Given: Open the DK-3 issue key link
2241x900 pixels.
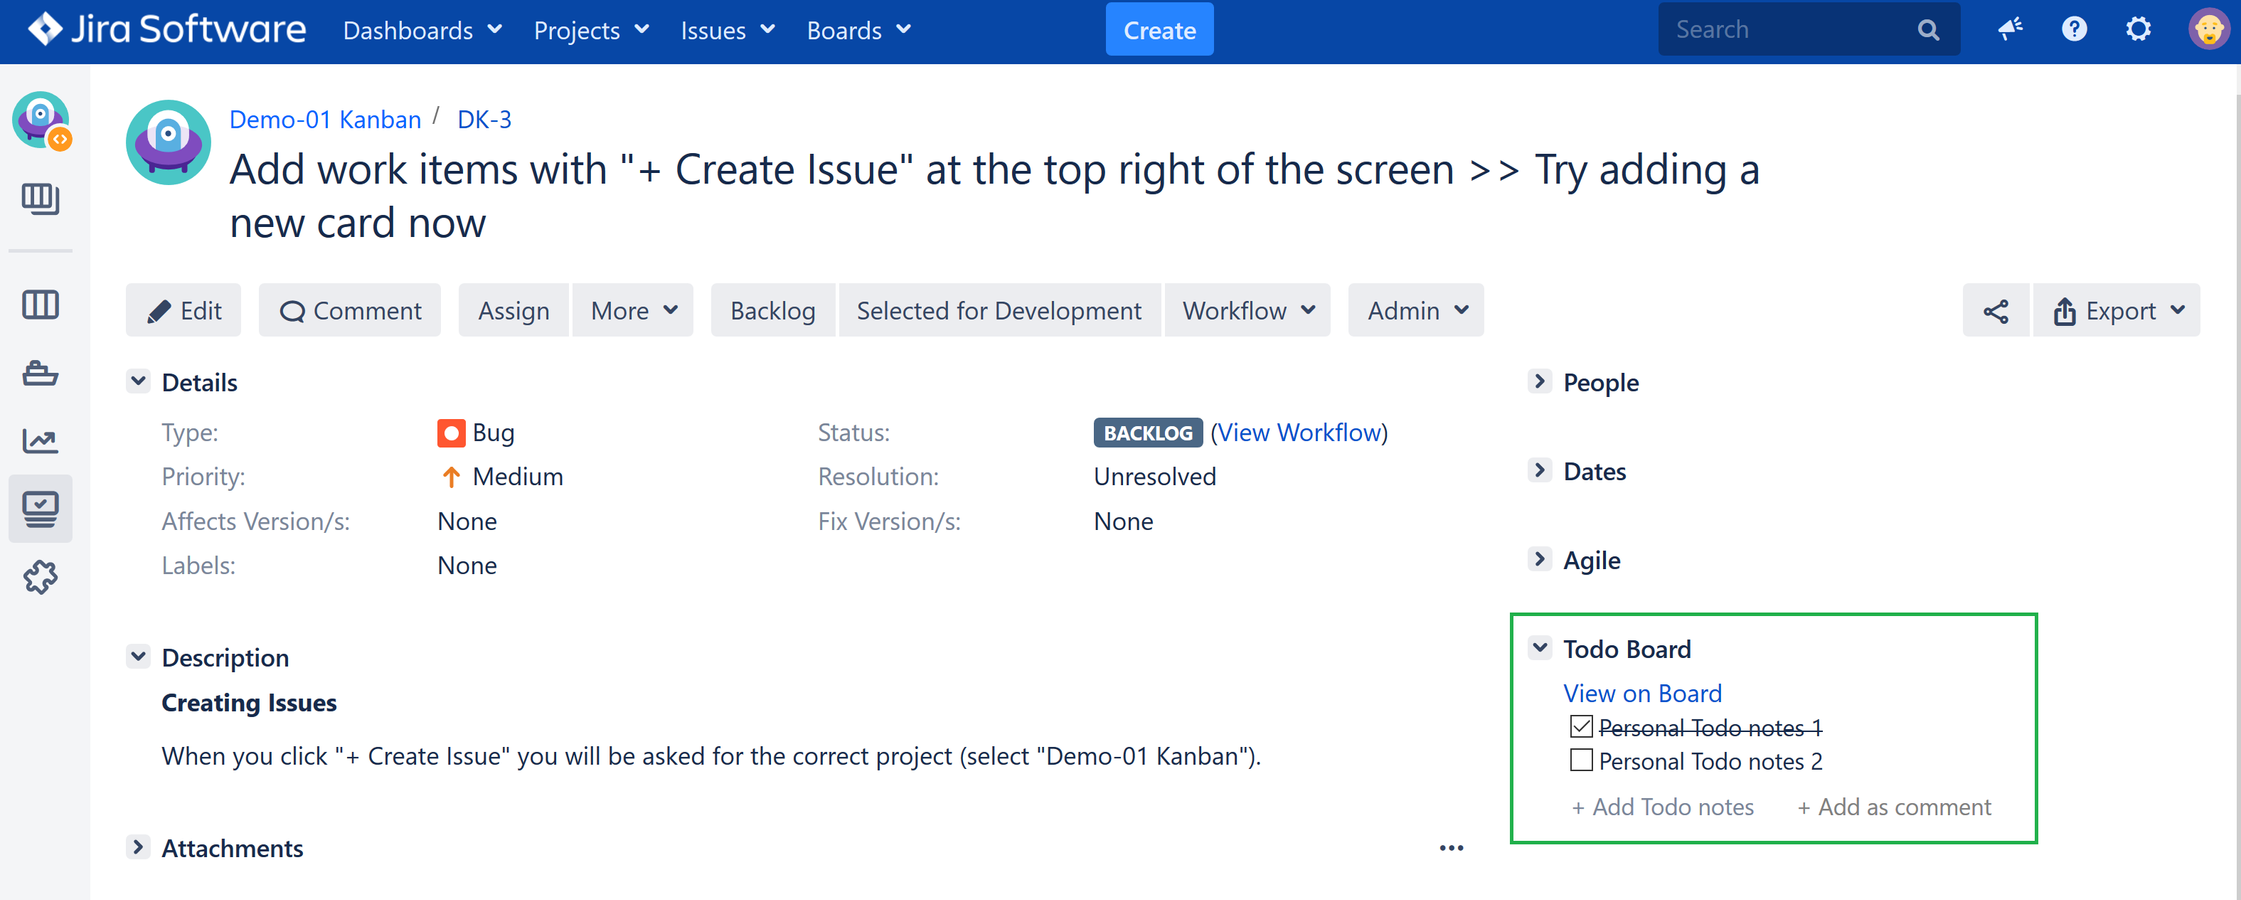Looking at the screenshot, I should (484, 119).
